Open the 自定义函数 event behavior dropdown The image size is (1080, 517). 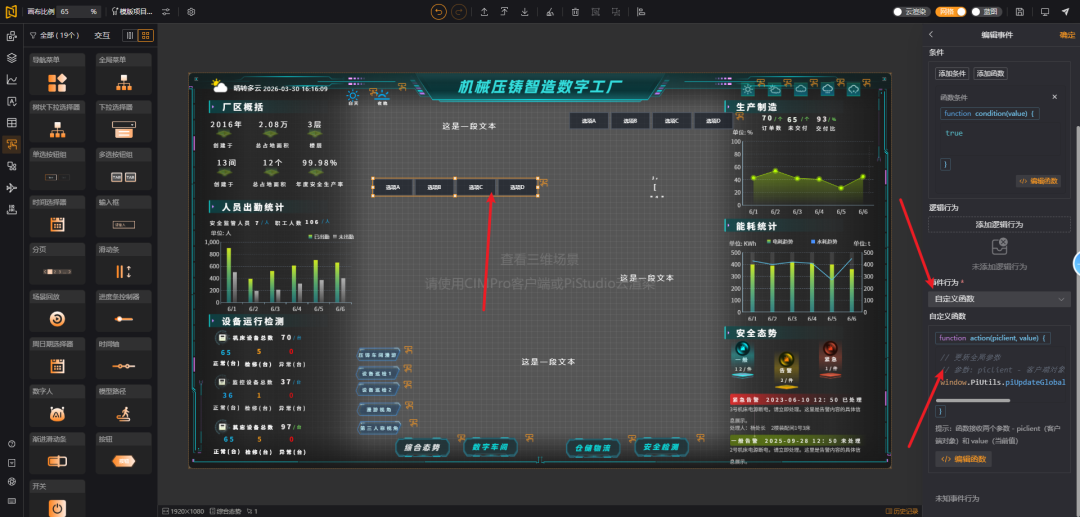point(999,299)
